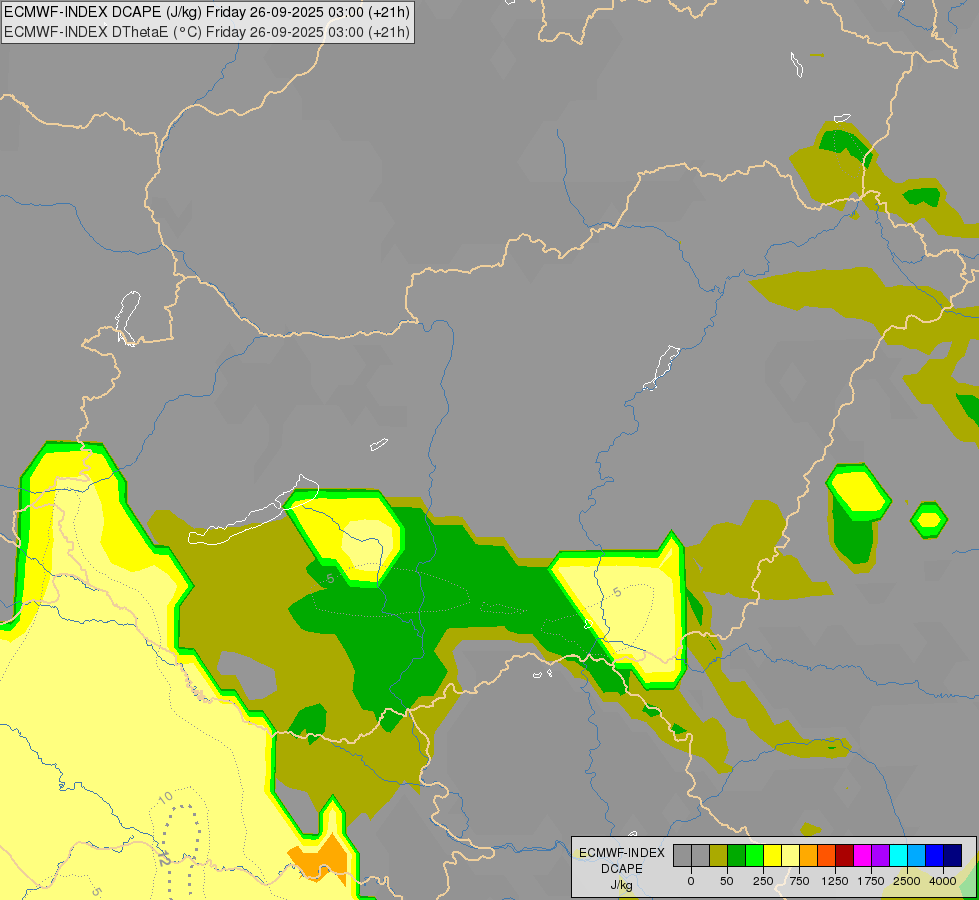Image resolution: width=979 pixels, height=900 pixels.
Task: Click the orange DCAPE patch on the map
Action: 320,859
